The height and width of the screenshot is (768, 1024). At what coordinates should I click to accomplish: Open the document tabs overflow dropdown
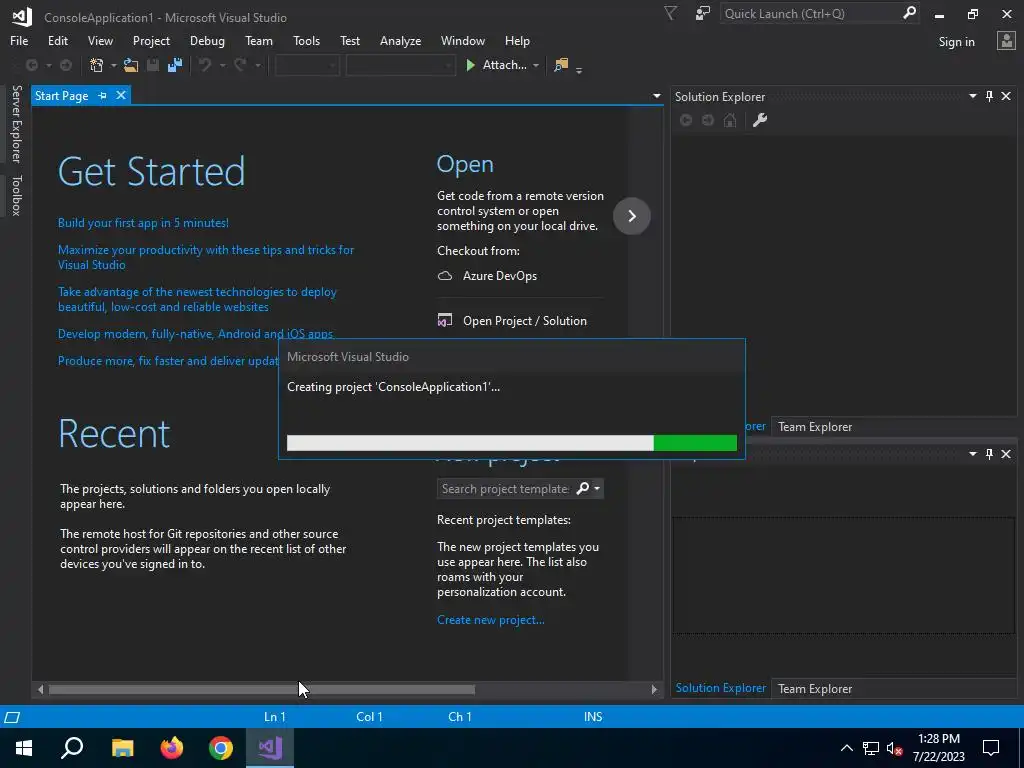click(x=656, y=96)
